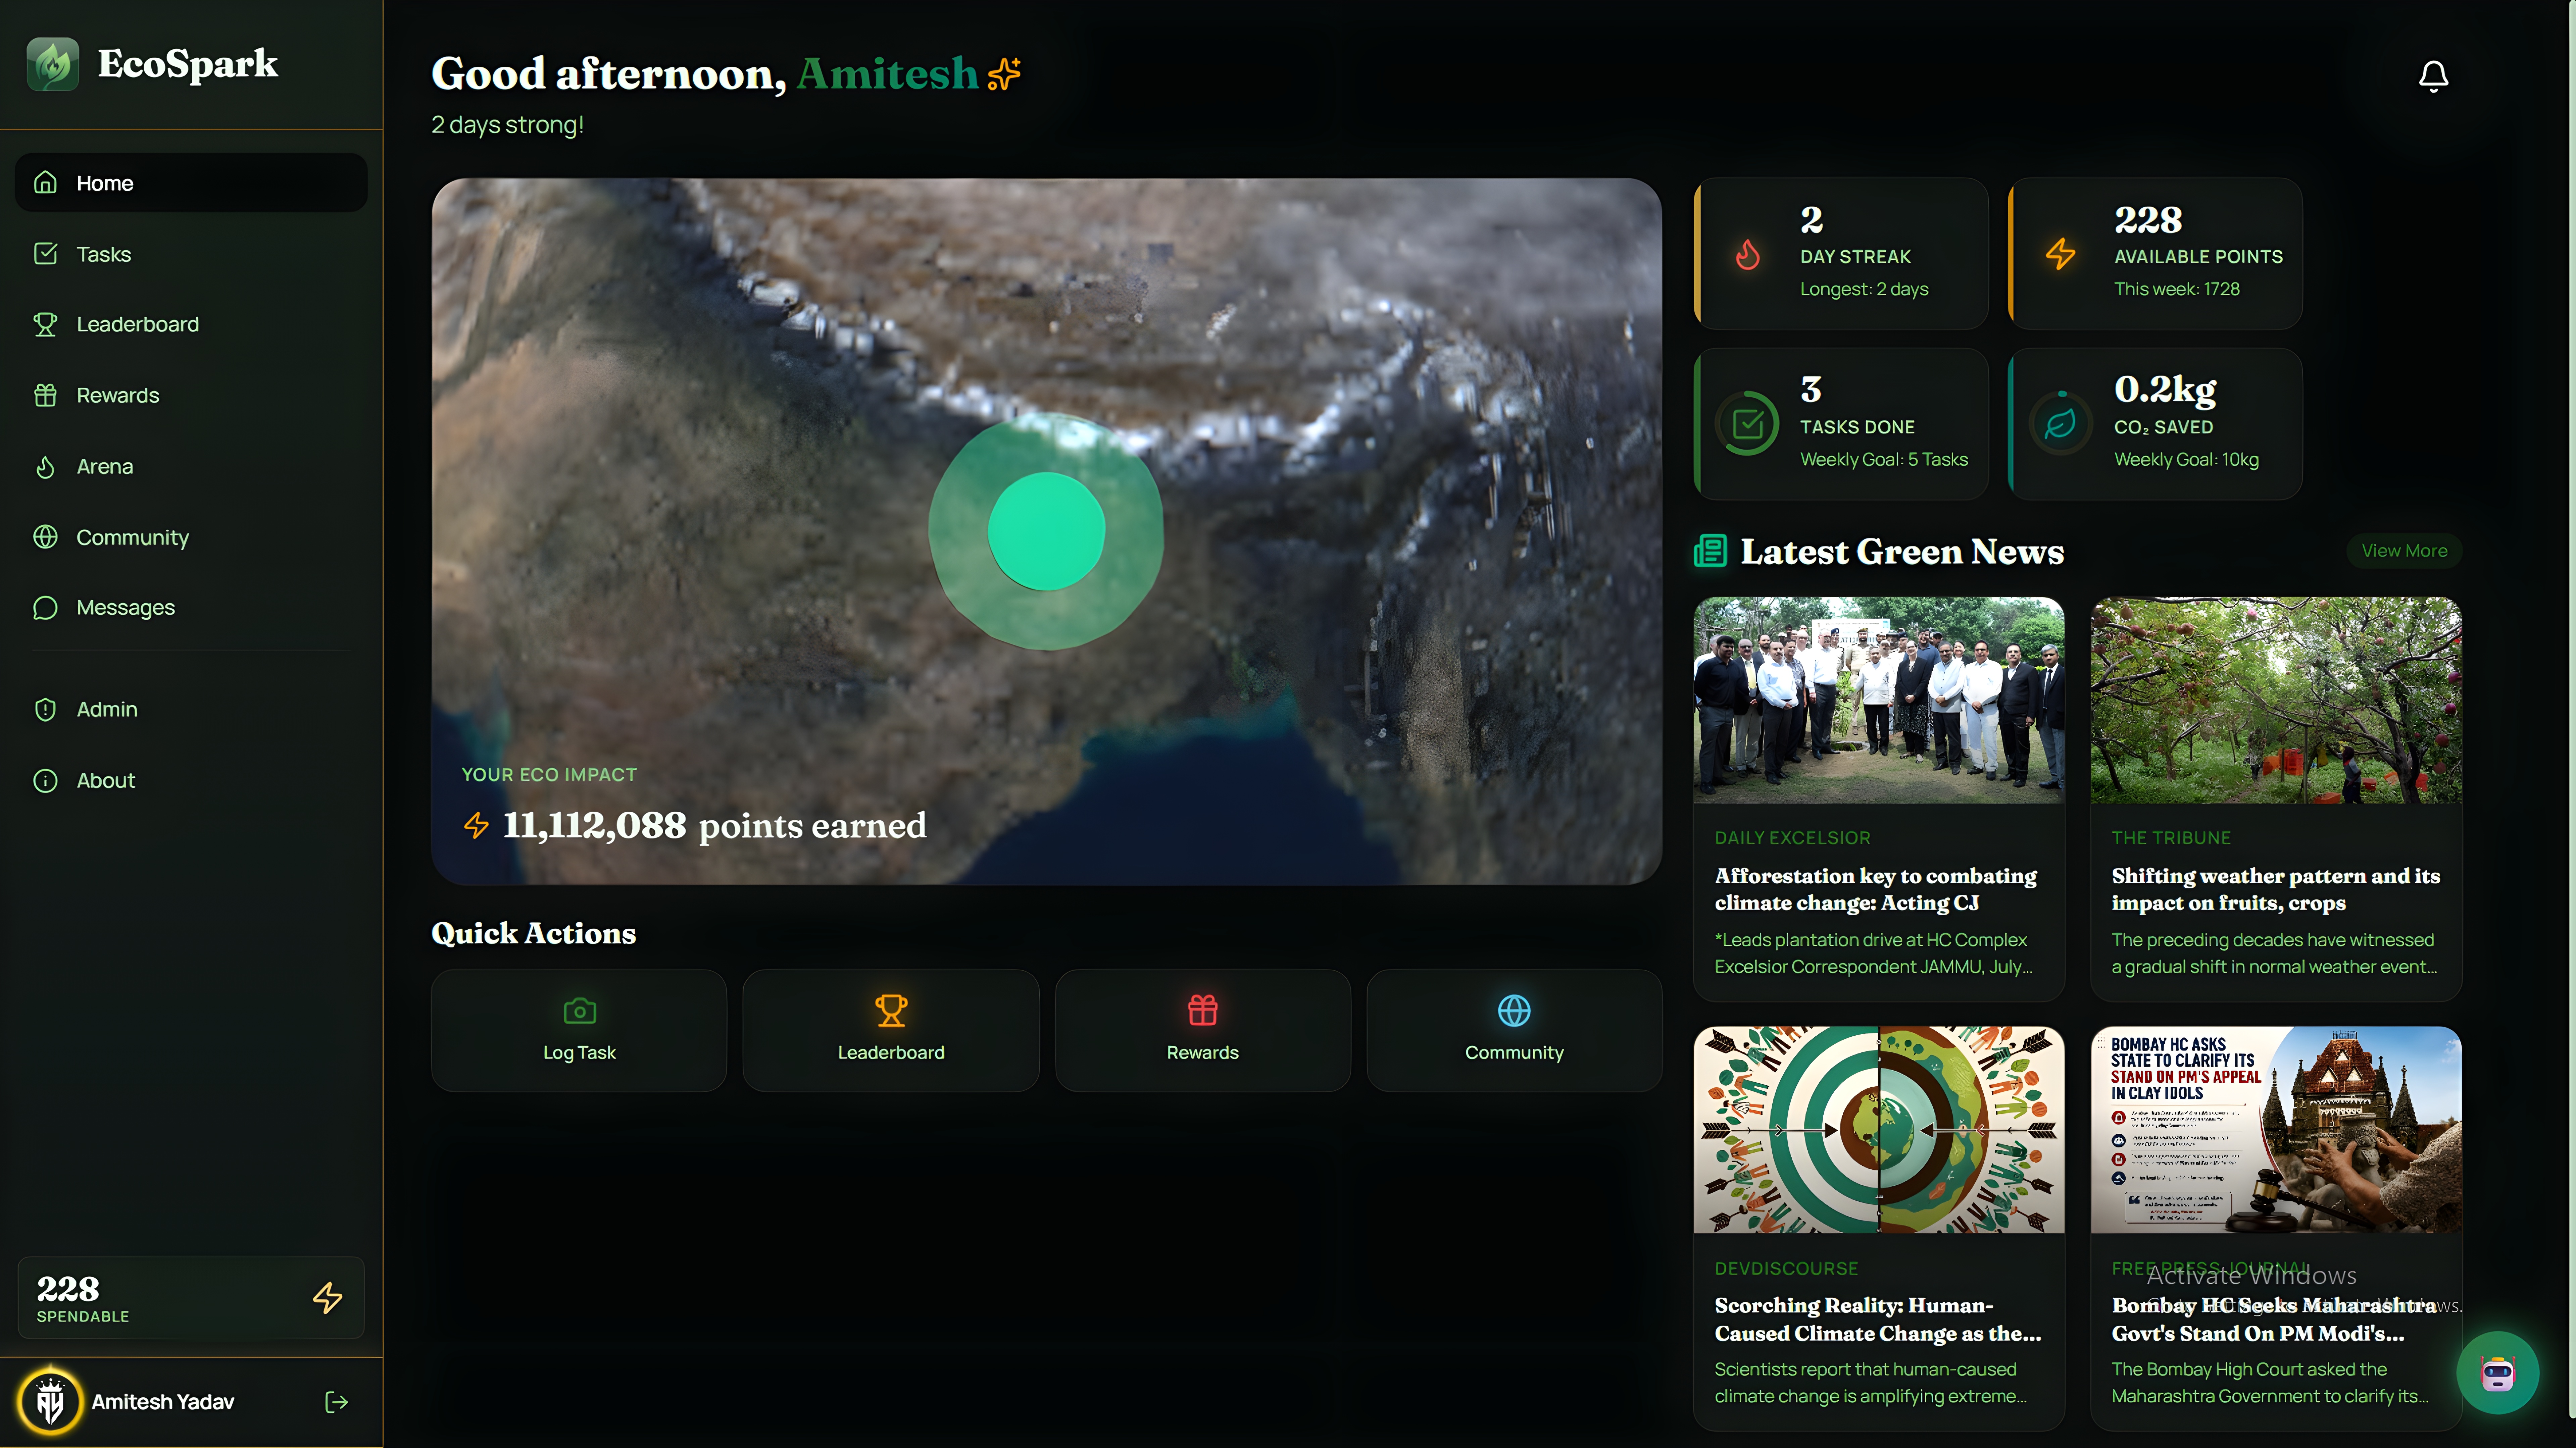Open the Bombay HC Seeks Maharashtra headline
The width and height of the screenshot is (2576, 1448).
tap(2274, 1319)
